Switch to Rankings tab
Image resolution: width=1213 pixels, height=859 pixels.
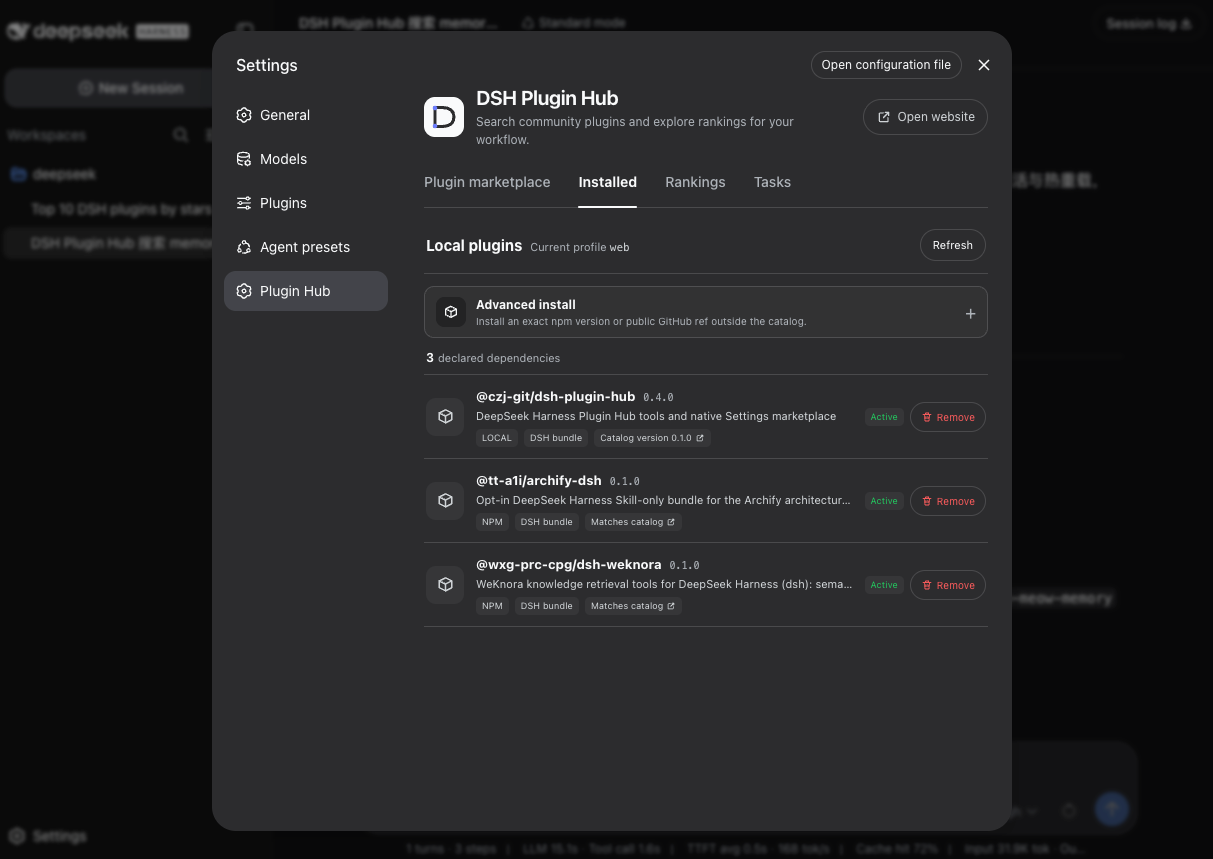pyautogui.click(x=695, y=182)
